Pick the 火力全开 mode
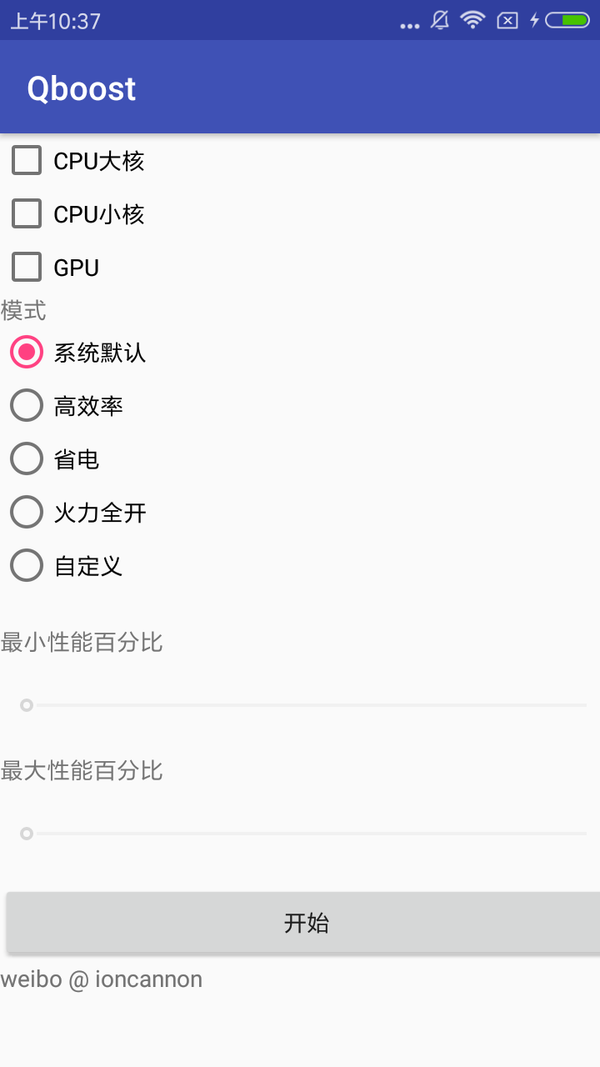This screenshot has height=1067, width=600. click(27, 512)
